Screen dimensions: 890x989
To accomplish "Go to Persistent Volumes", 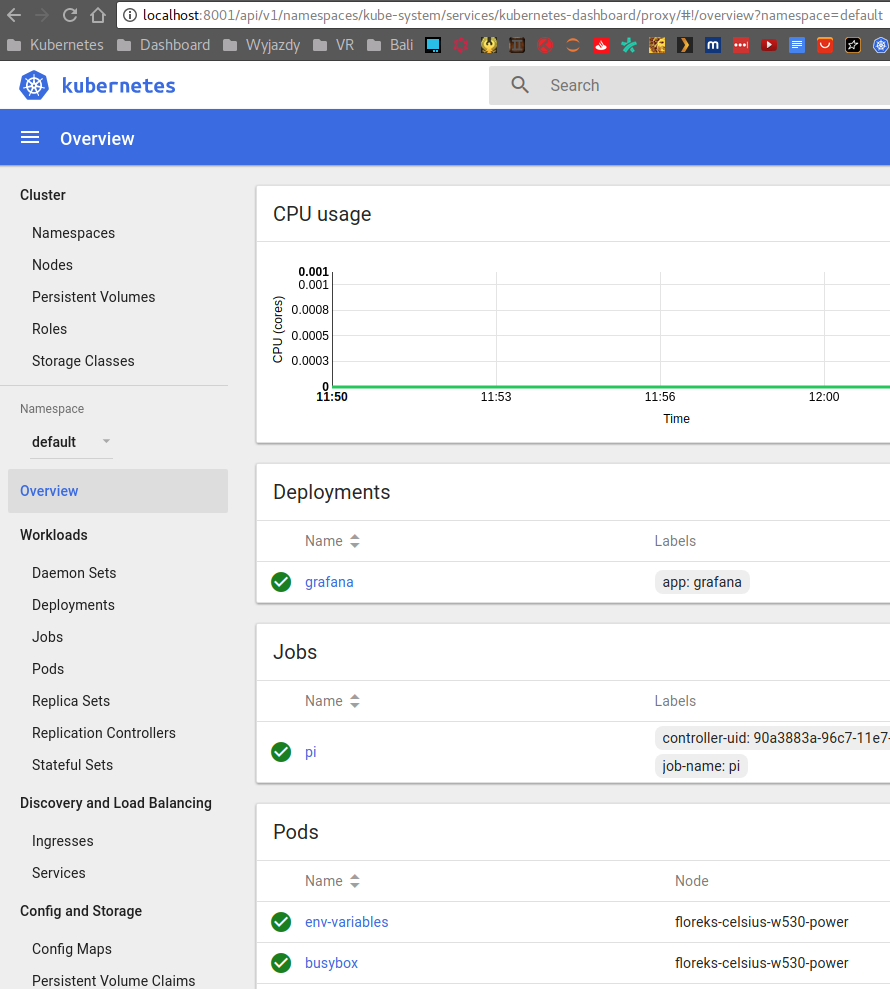I will [x=93, y=297].
